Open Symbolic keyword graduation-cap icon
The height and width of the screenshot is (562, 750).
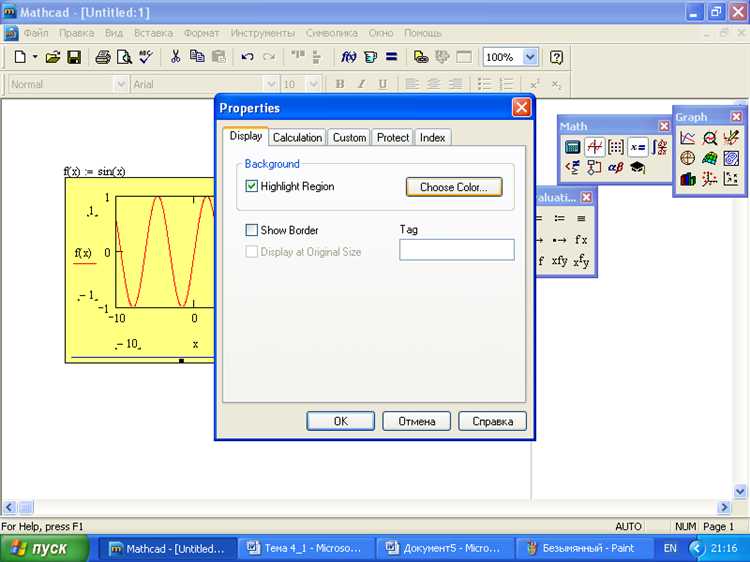tap(638, 167)
